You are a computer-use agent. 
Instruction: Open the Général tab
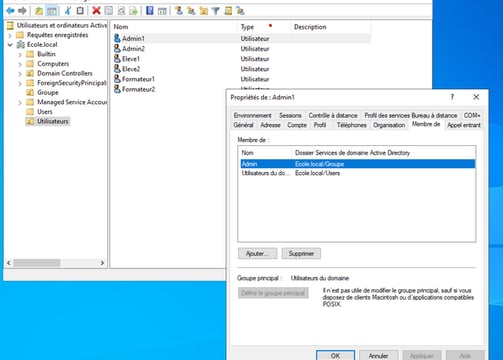point(243,125)
